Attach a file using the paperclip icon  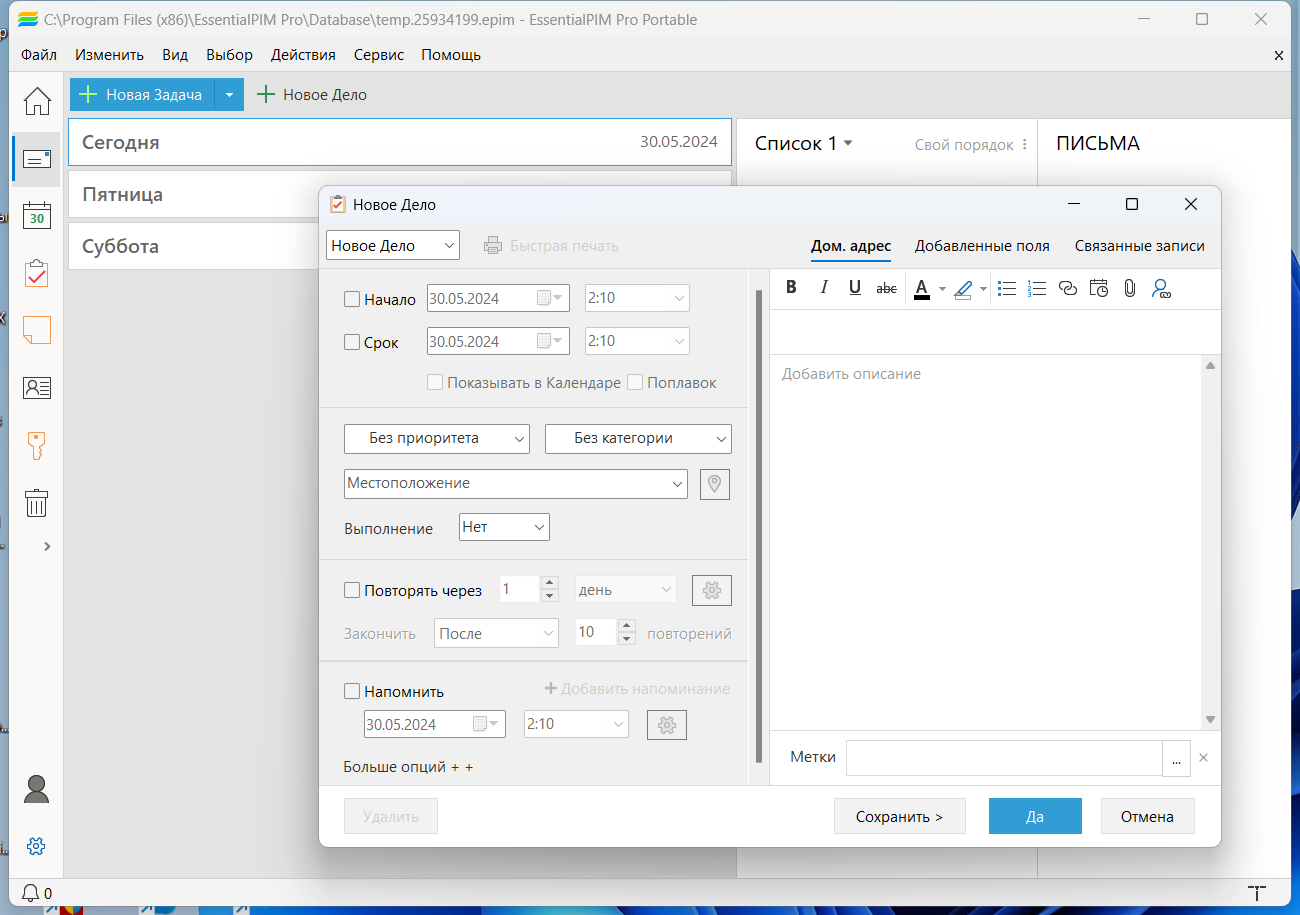1130,288
